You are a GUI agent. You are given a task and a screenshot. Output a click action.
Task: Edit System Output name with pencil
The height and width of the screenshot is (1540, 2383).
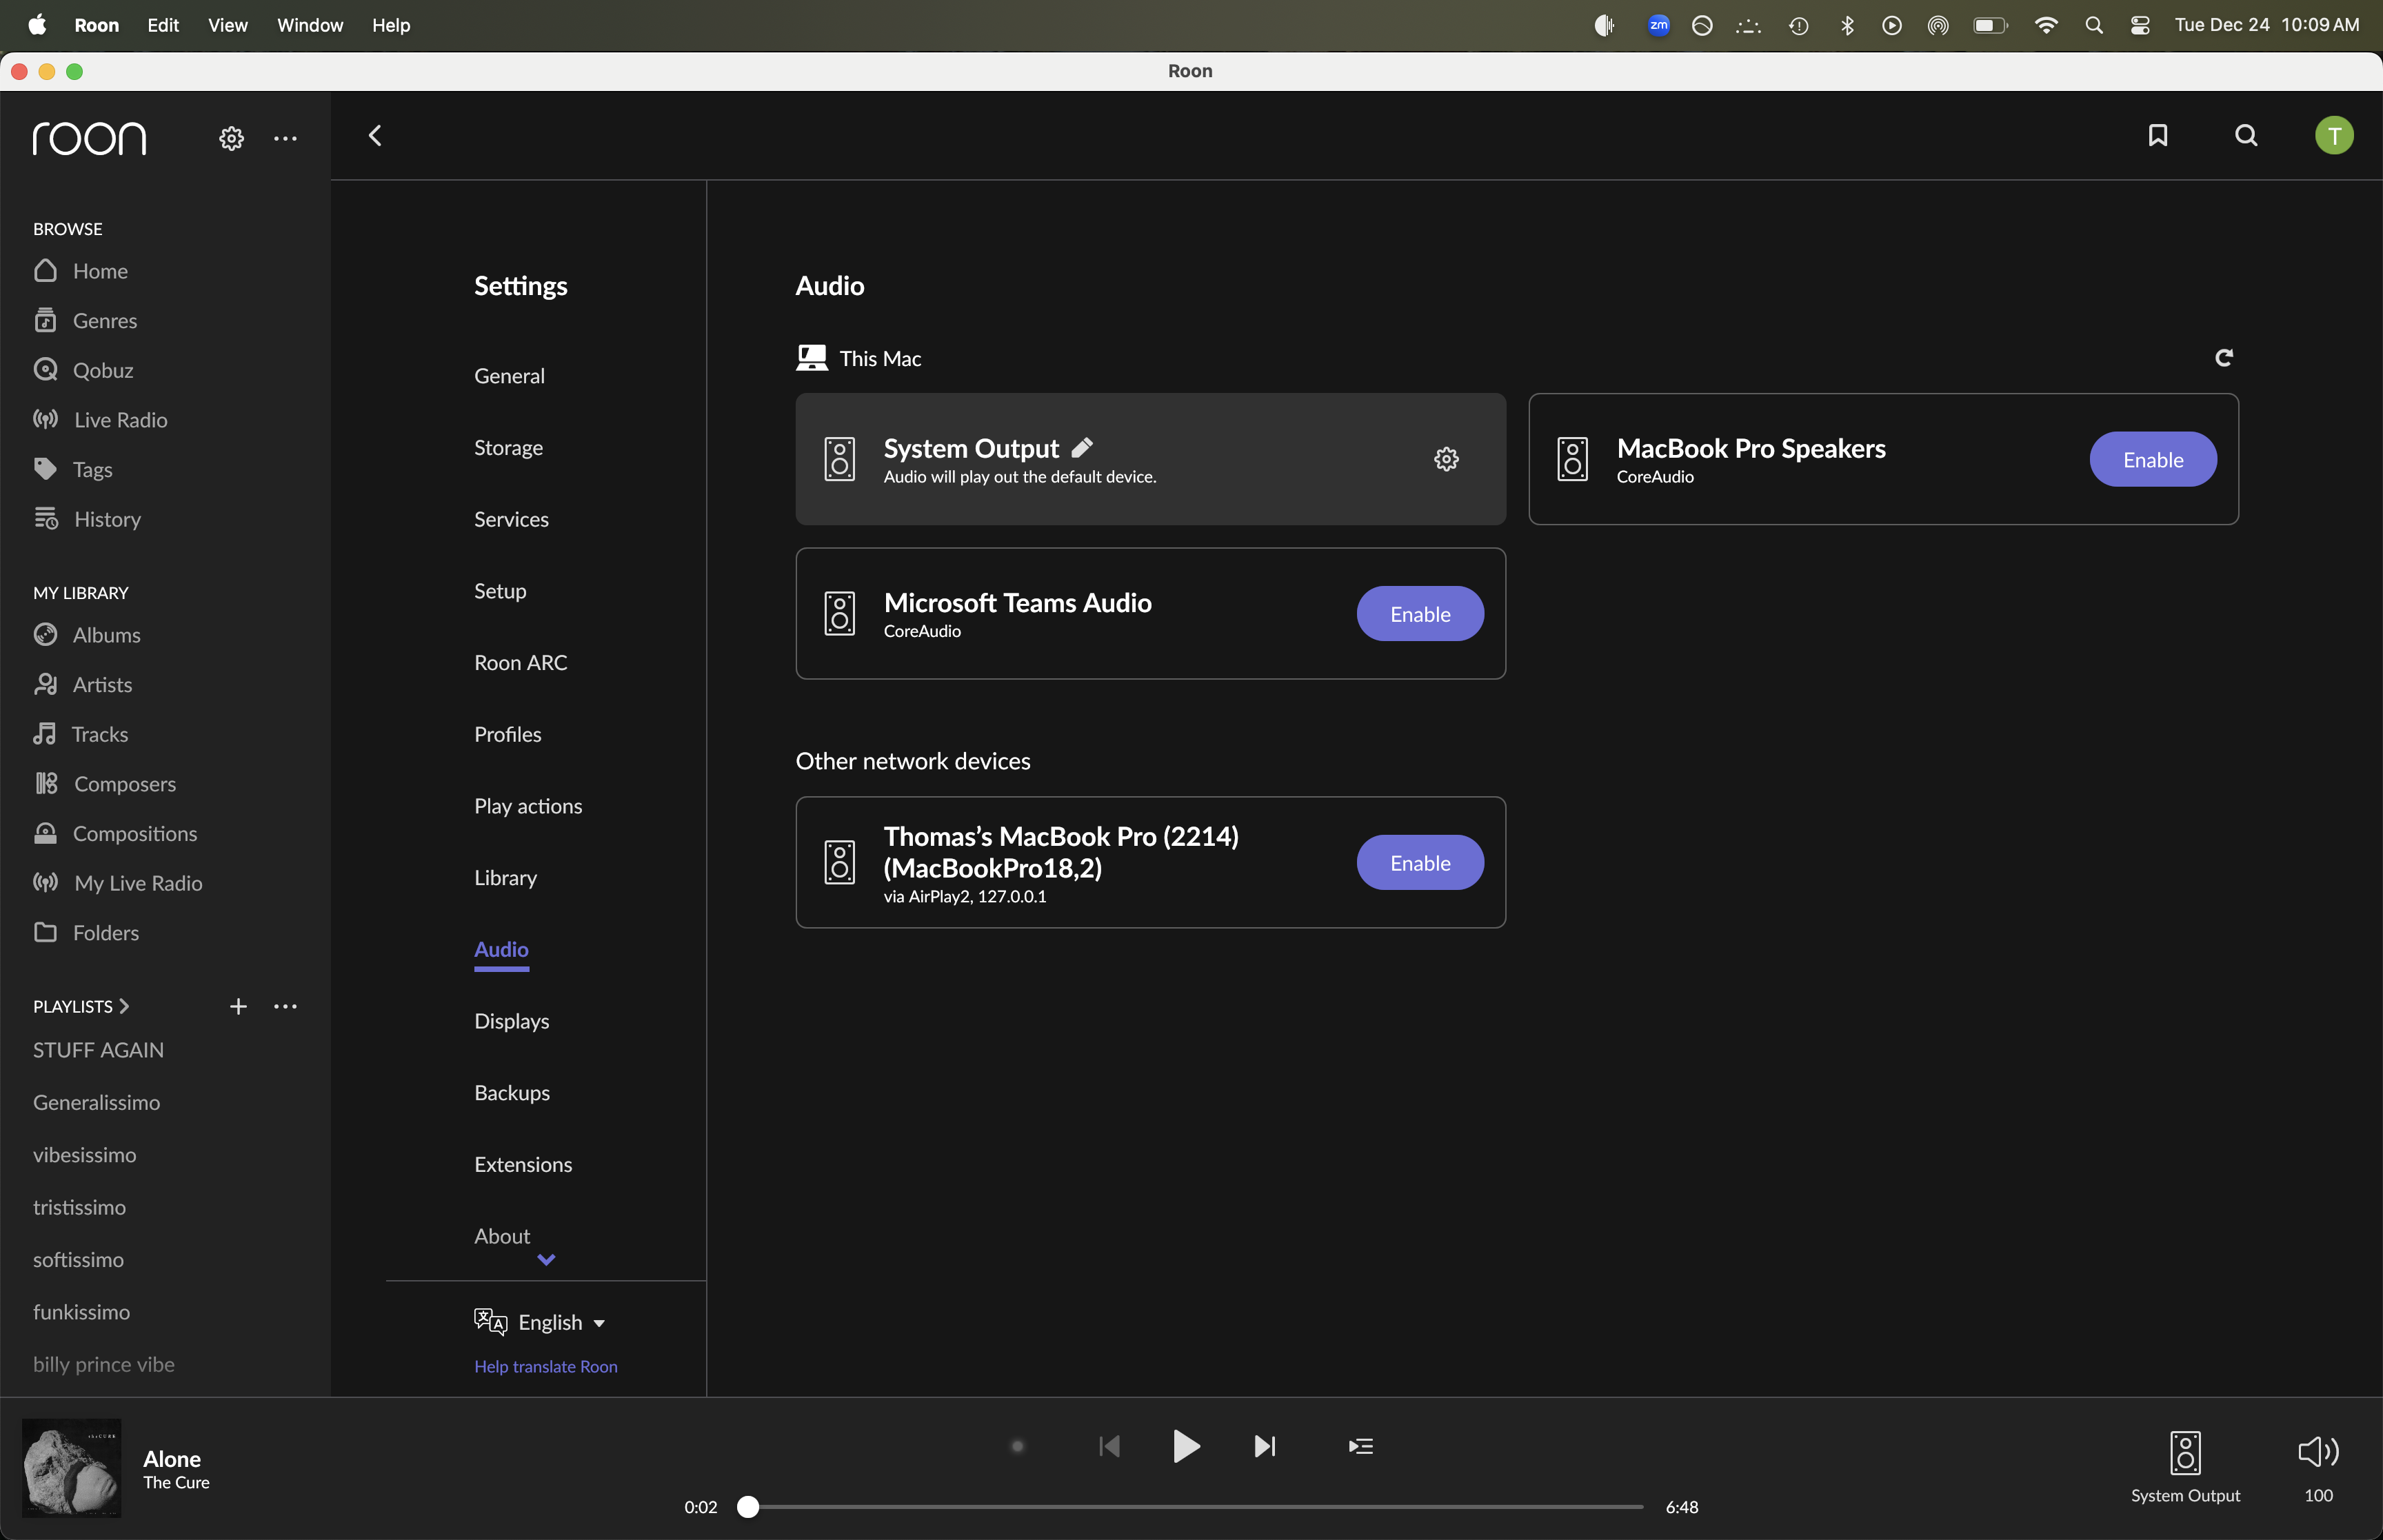pos(1082,447)
